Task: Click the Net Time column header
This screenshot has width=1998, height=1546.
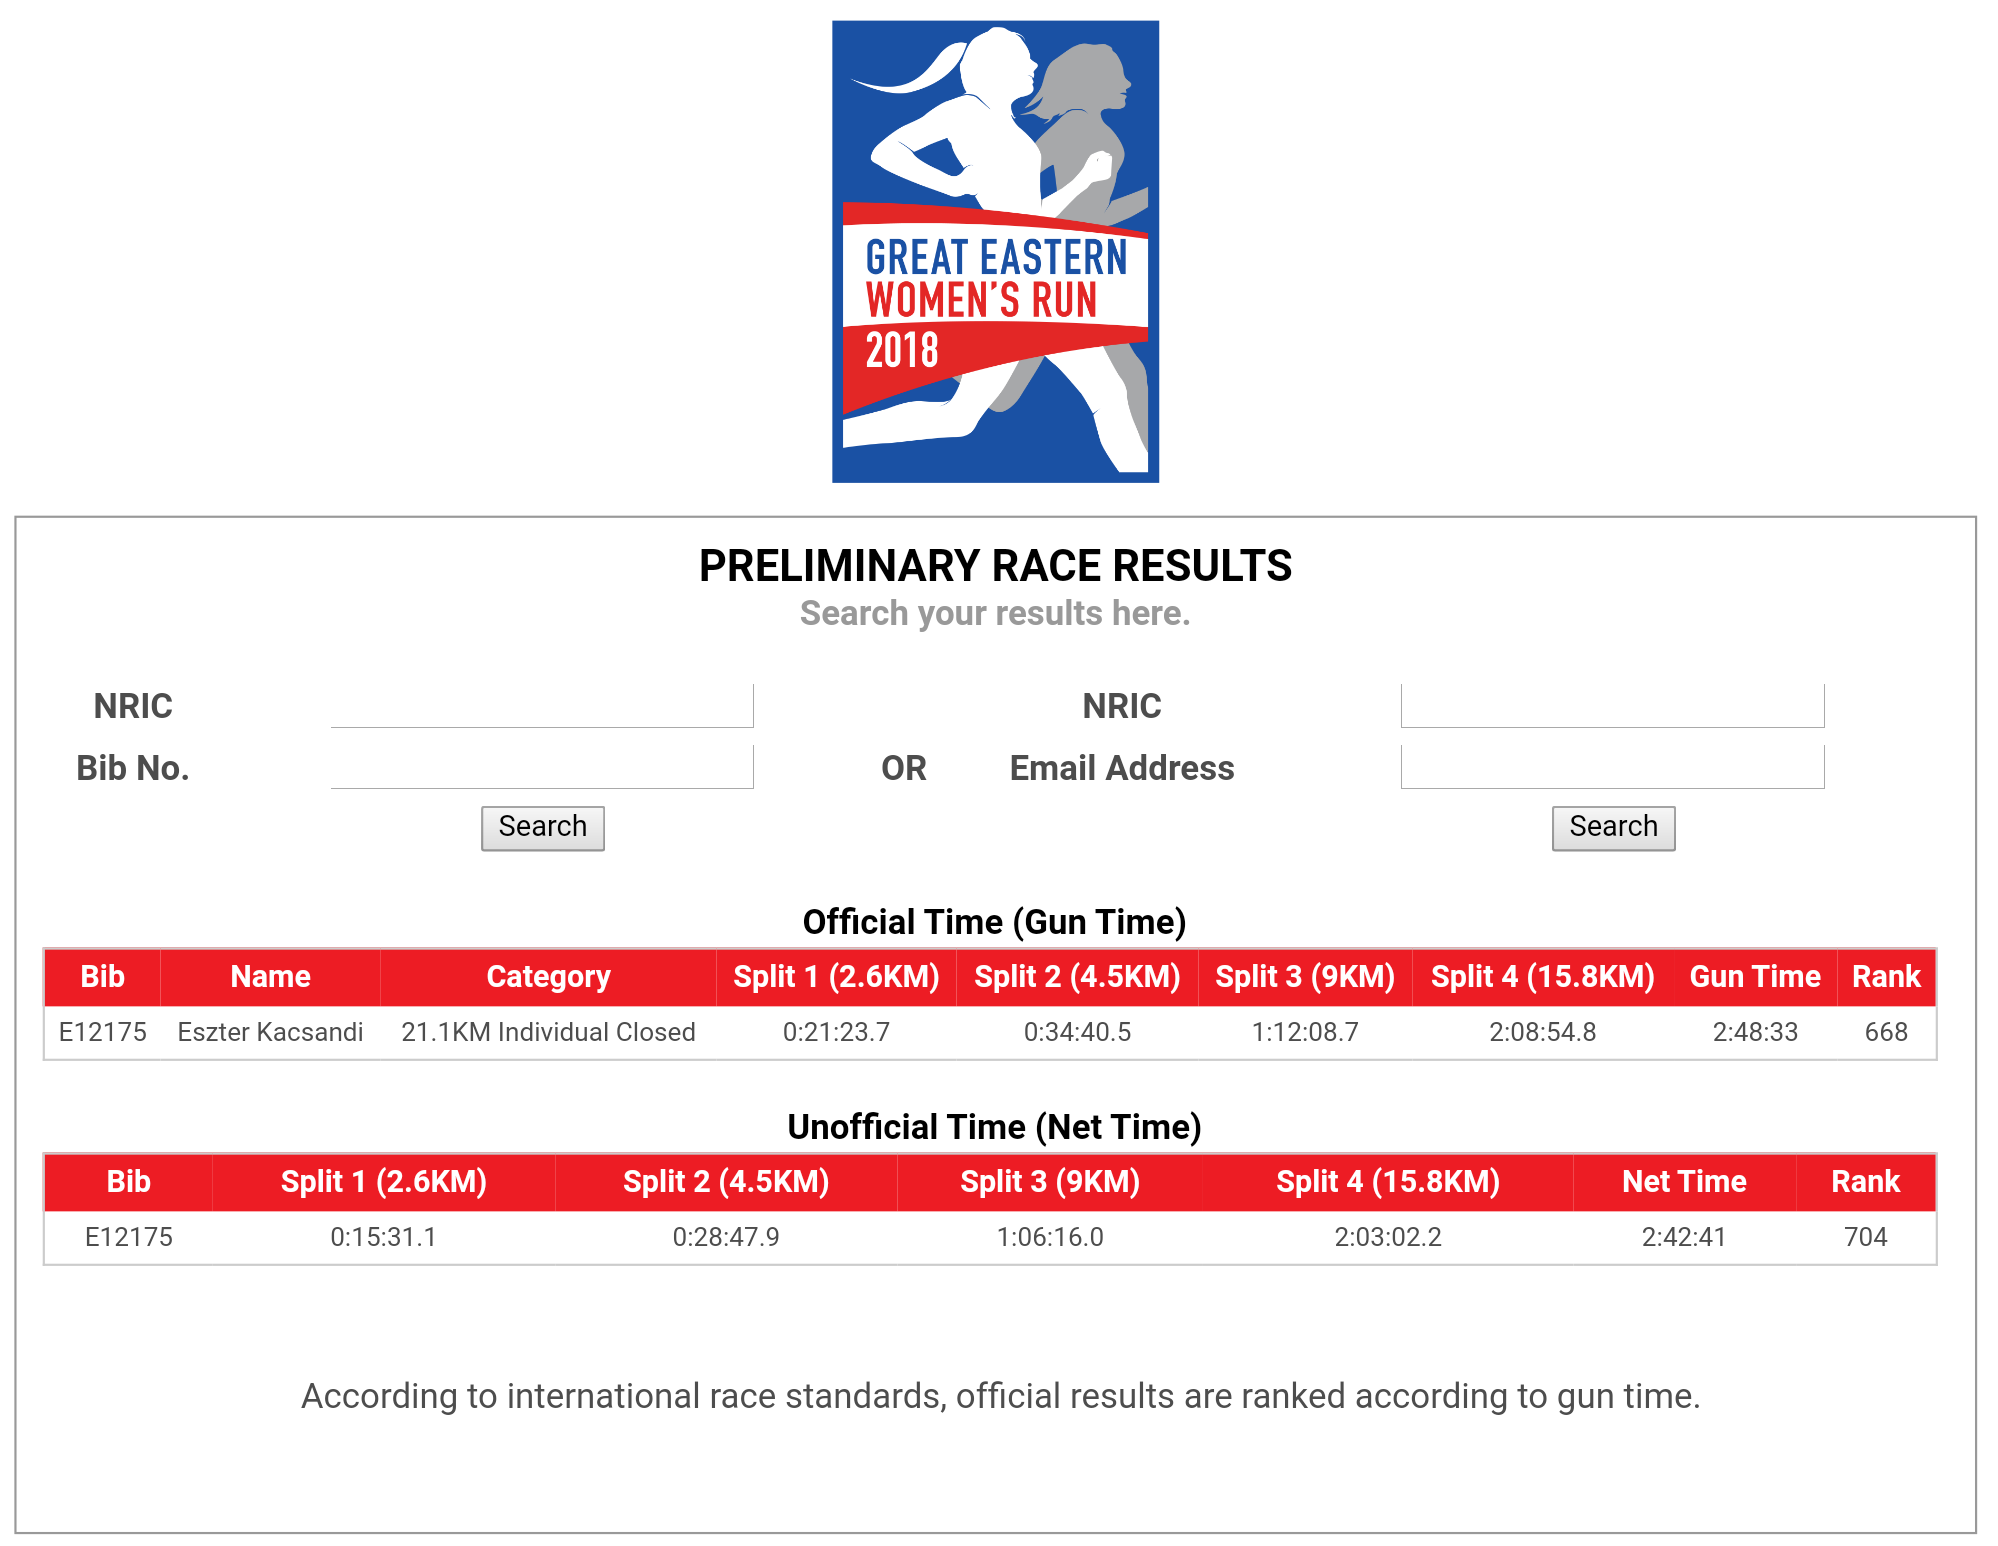Action: [x=1684, y=1182]
